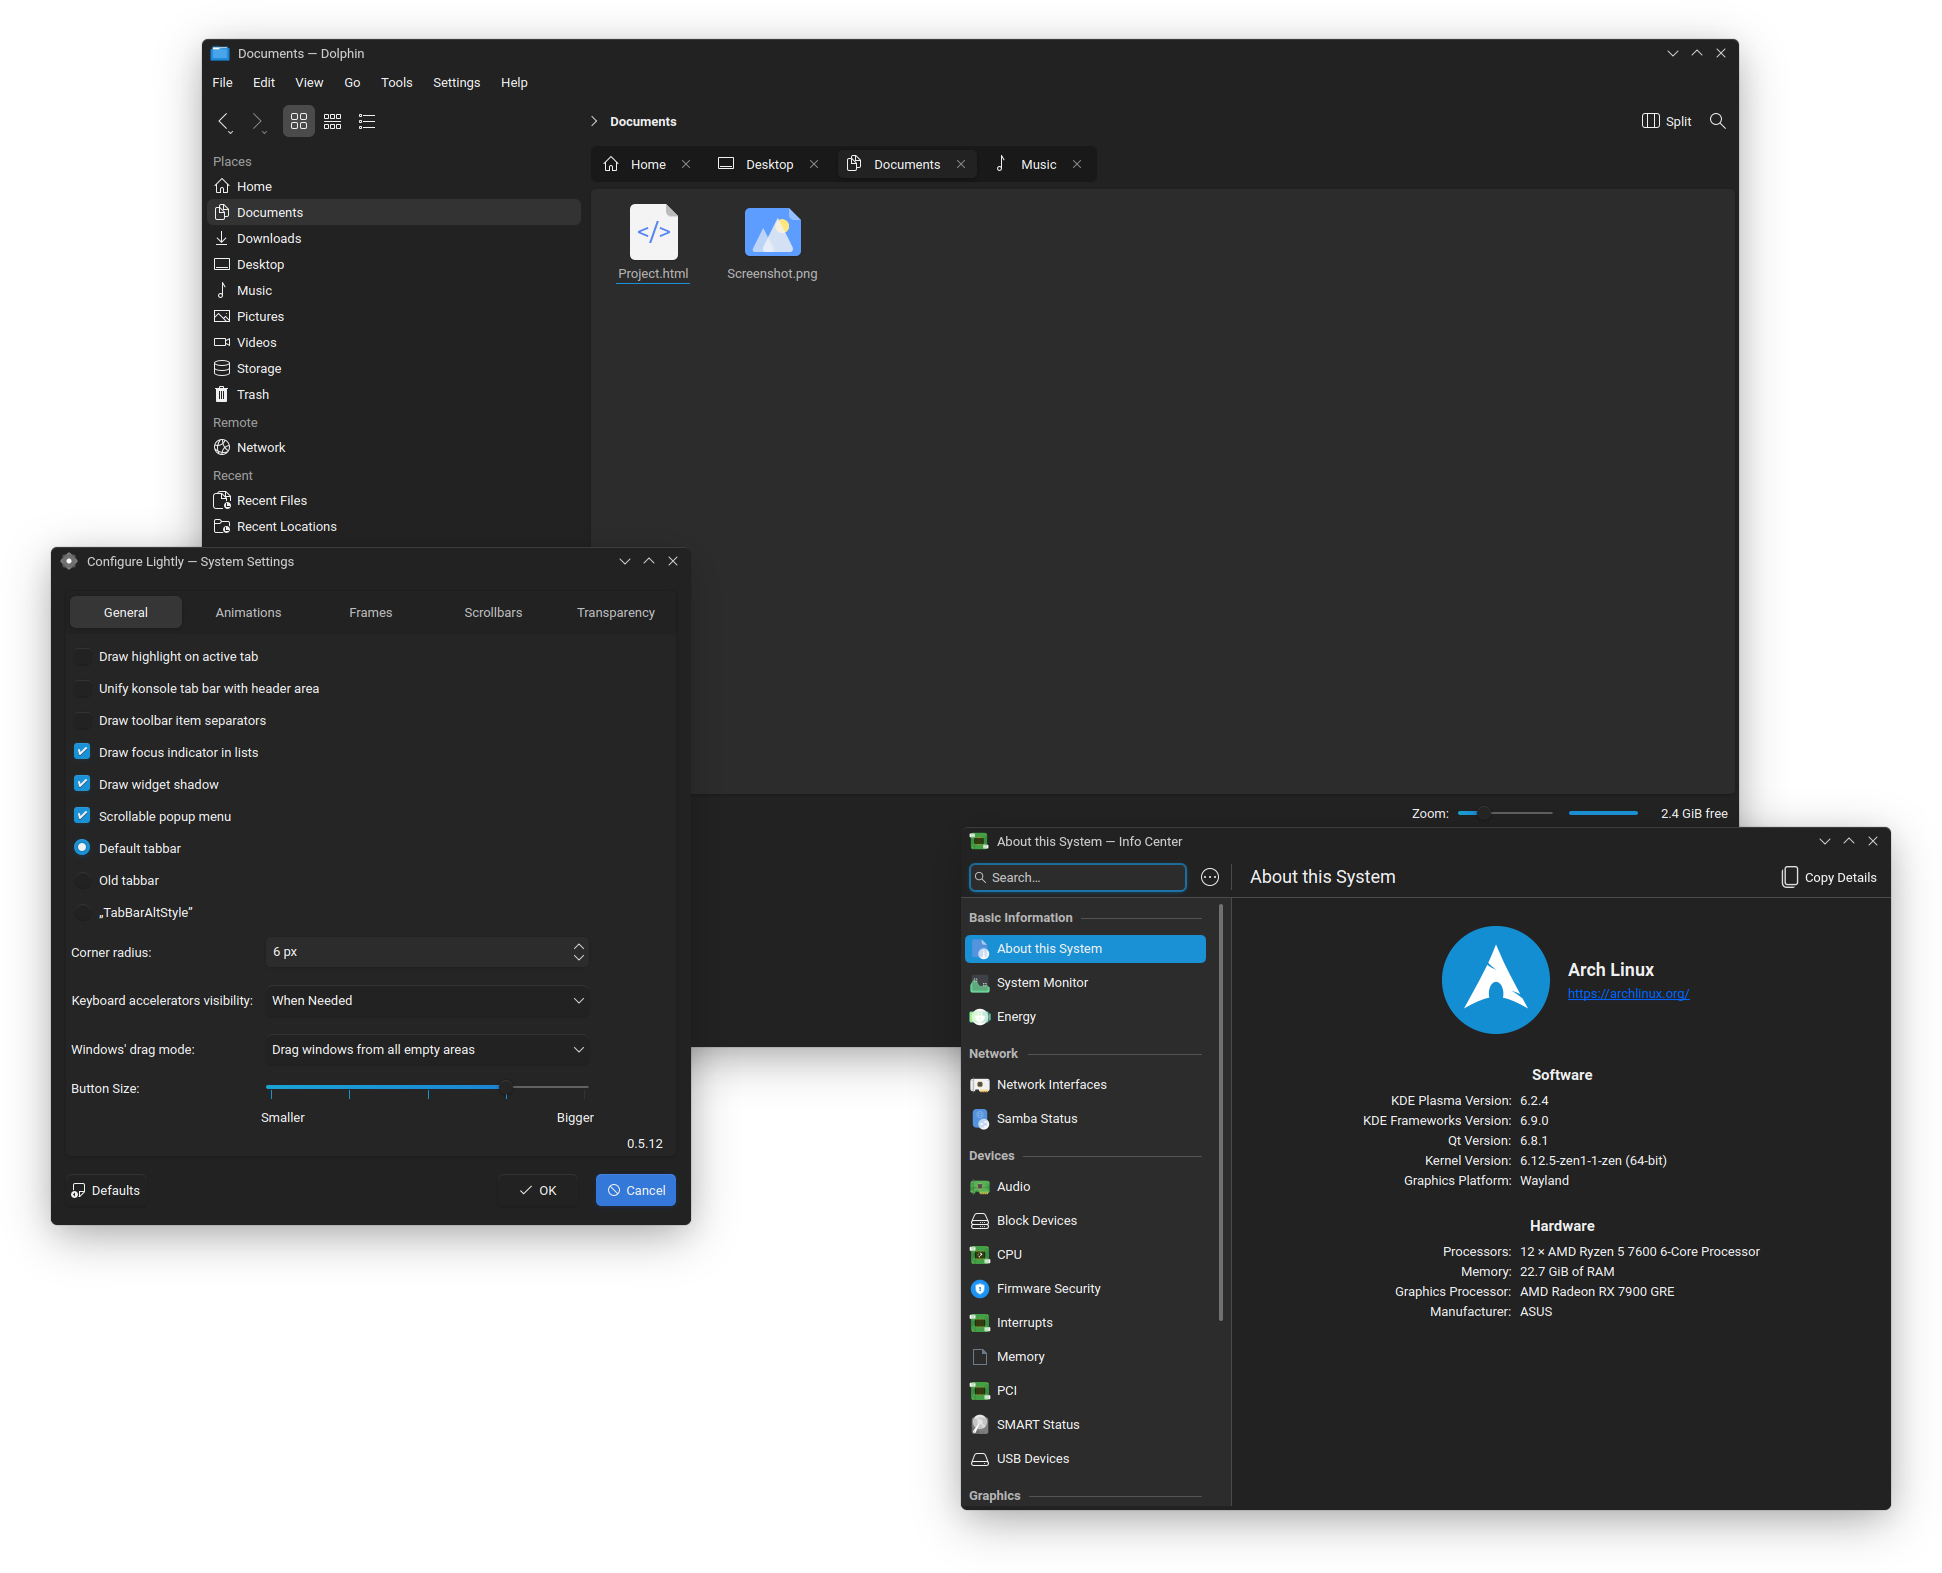
Task: Restore Lightly settings with the Defaults button
Action: [105, 1190]
